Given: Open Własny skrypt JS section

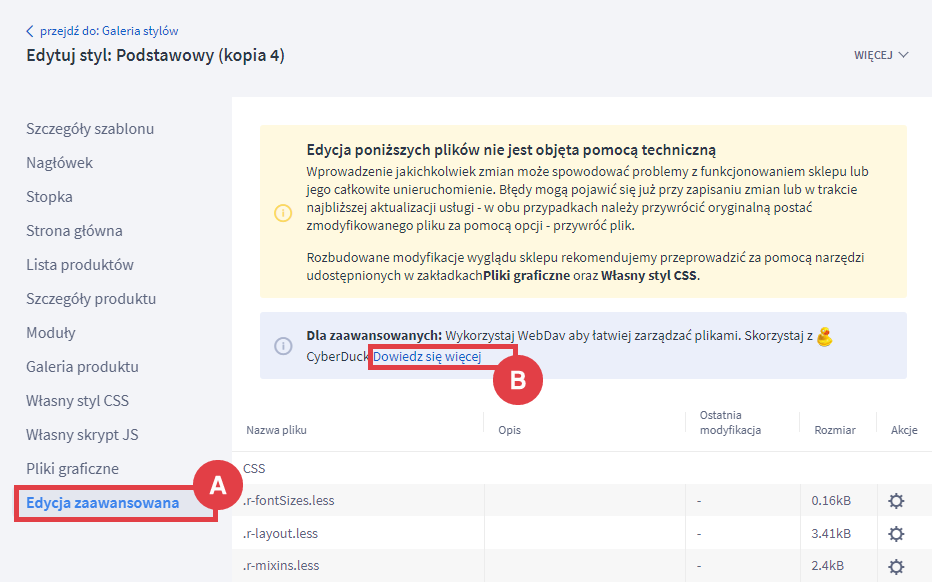Looking at the screenshot, I should (x=81, y=435).
